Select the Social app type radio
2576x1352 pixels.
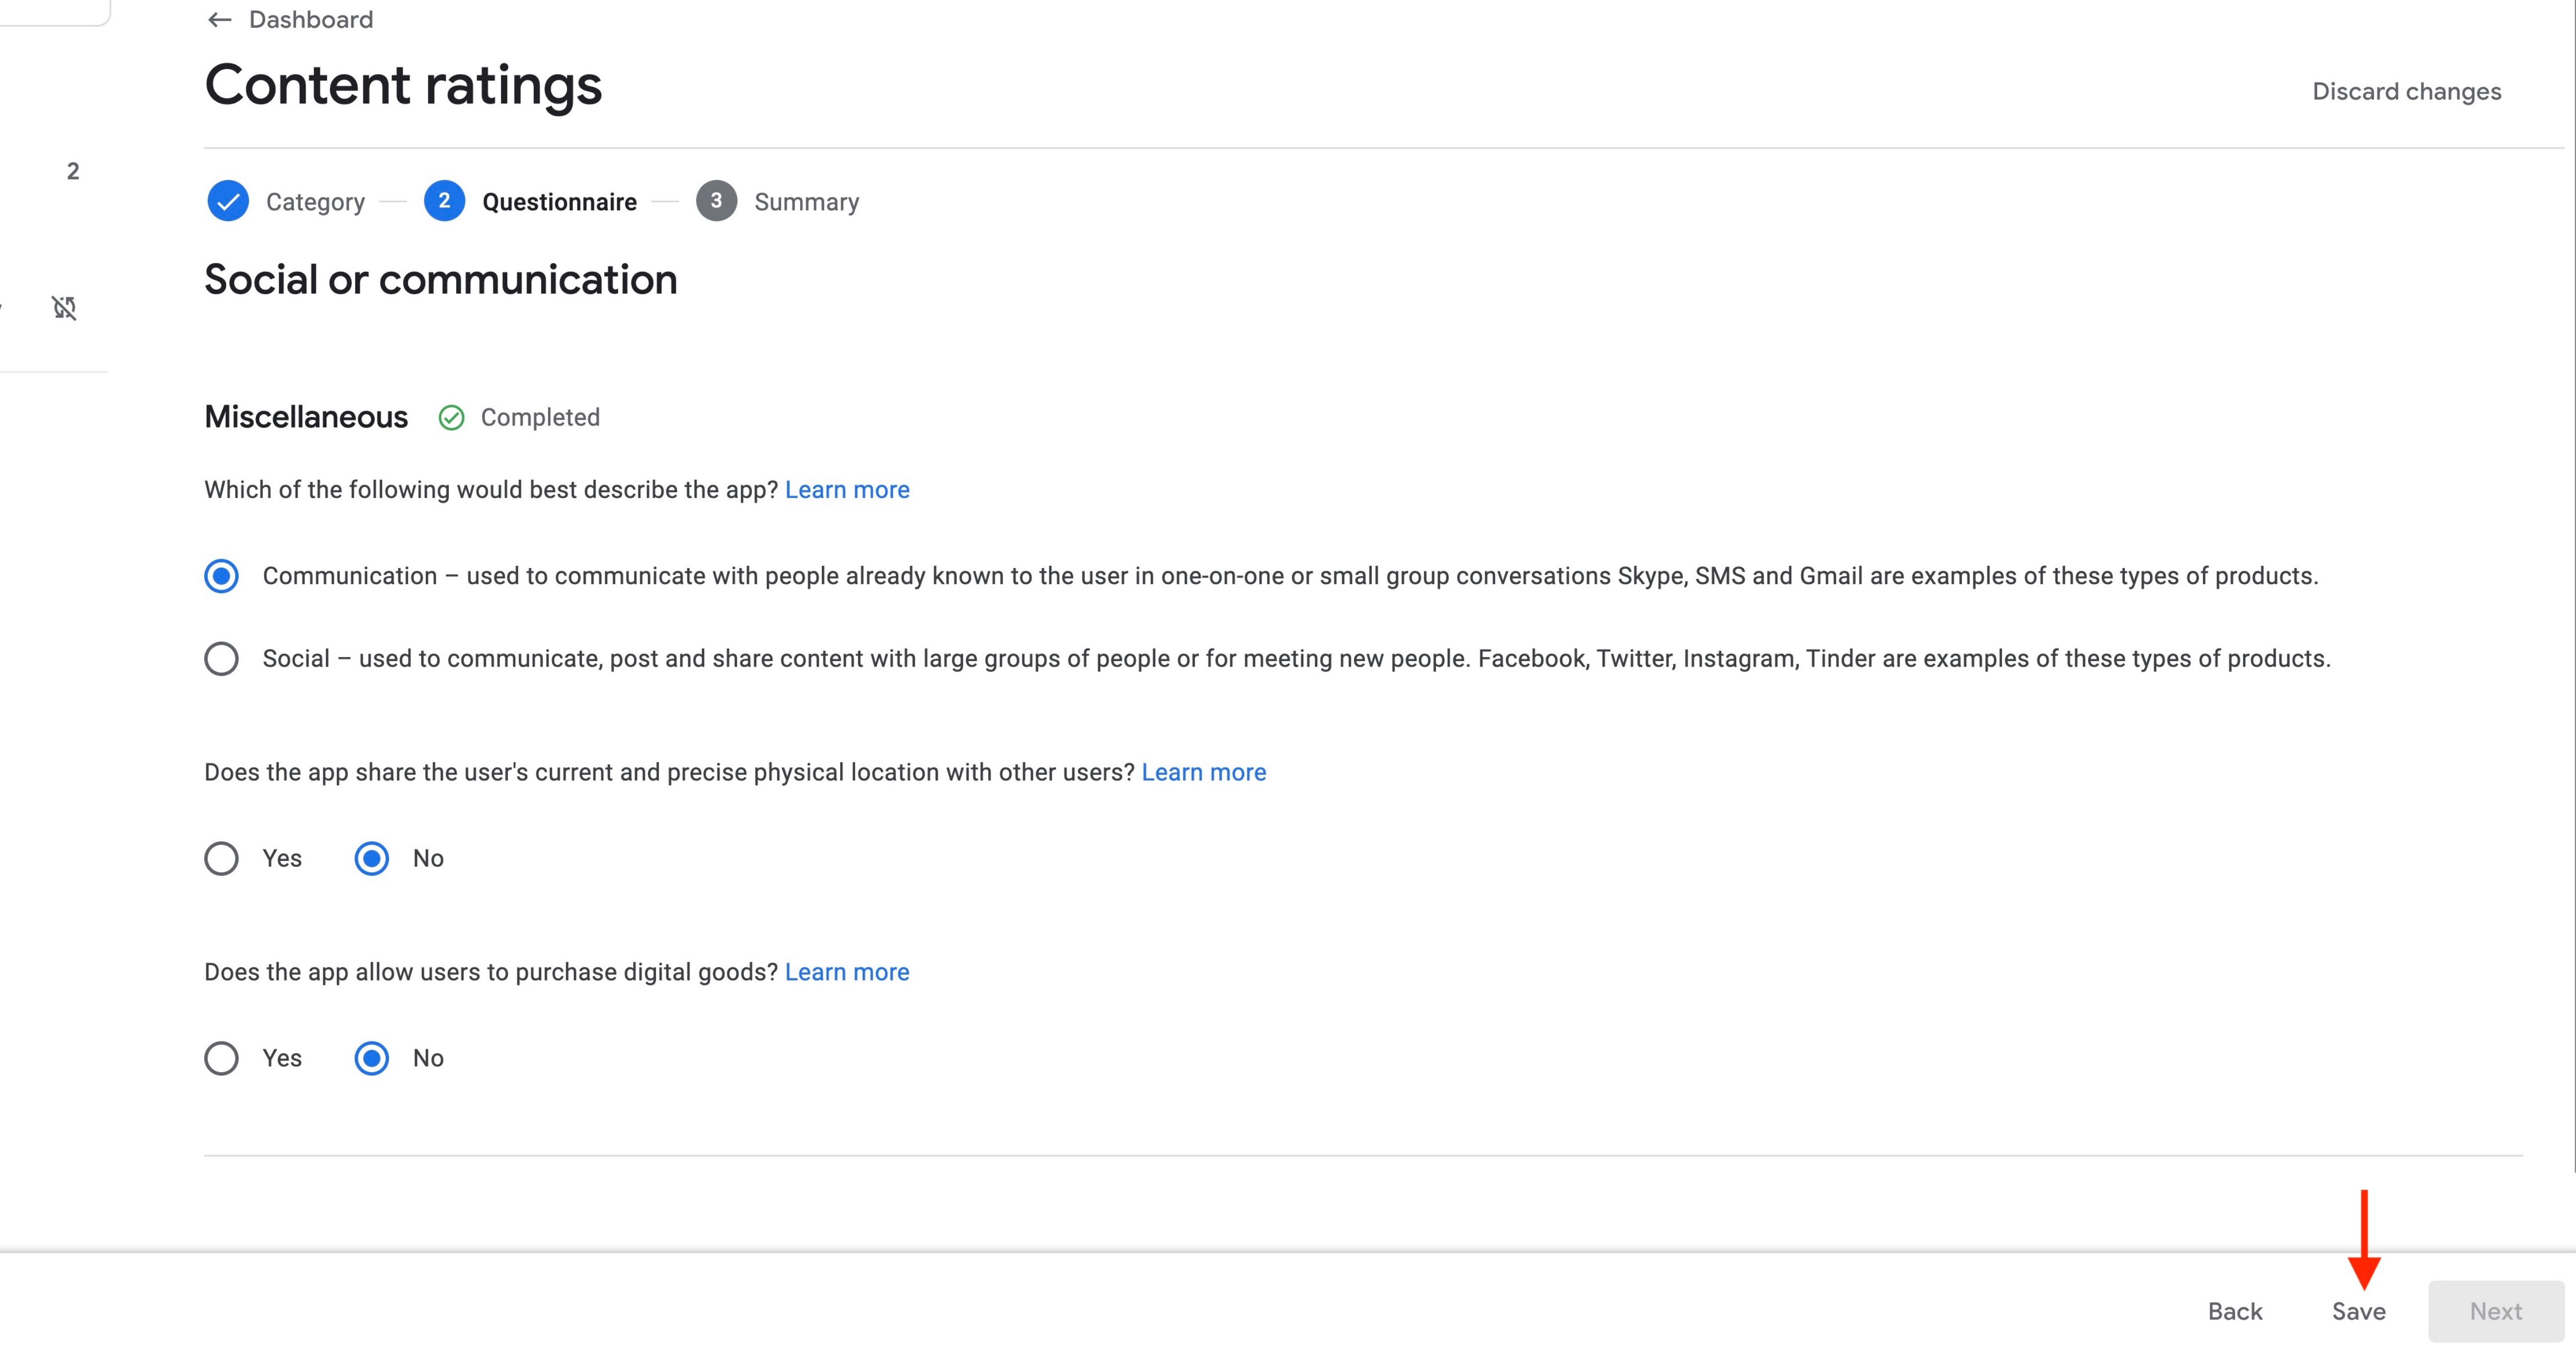pyautogui.click(x=221, y=659)
